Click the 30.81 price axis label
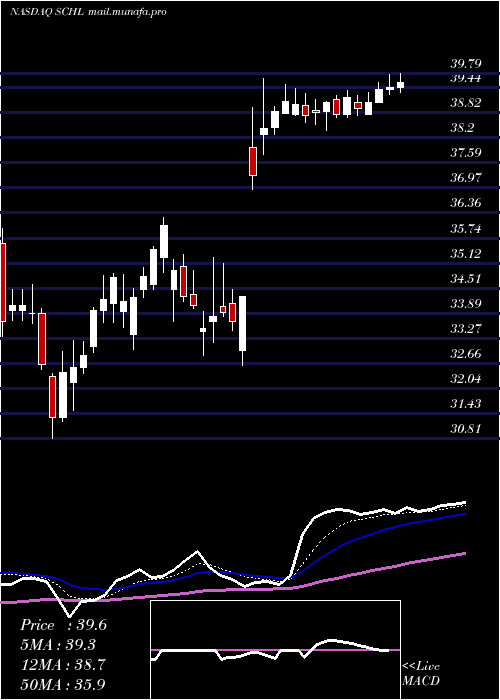500x700 pixels. pos(465,429)
